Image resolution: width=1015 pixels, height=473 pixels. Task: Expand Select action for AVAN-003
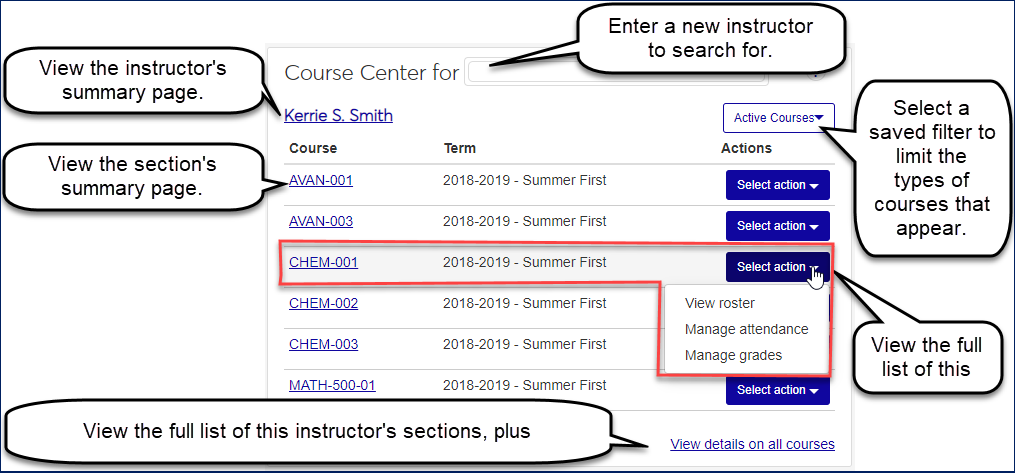(777, 226)
